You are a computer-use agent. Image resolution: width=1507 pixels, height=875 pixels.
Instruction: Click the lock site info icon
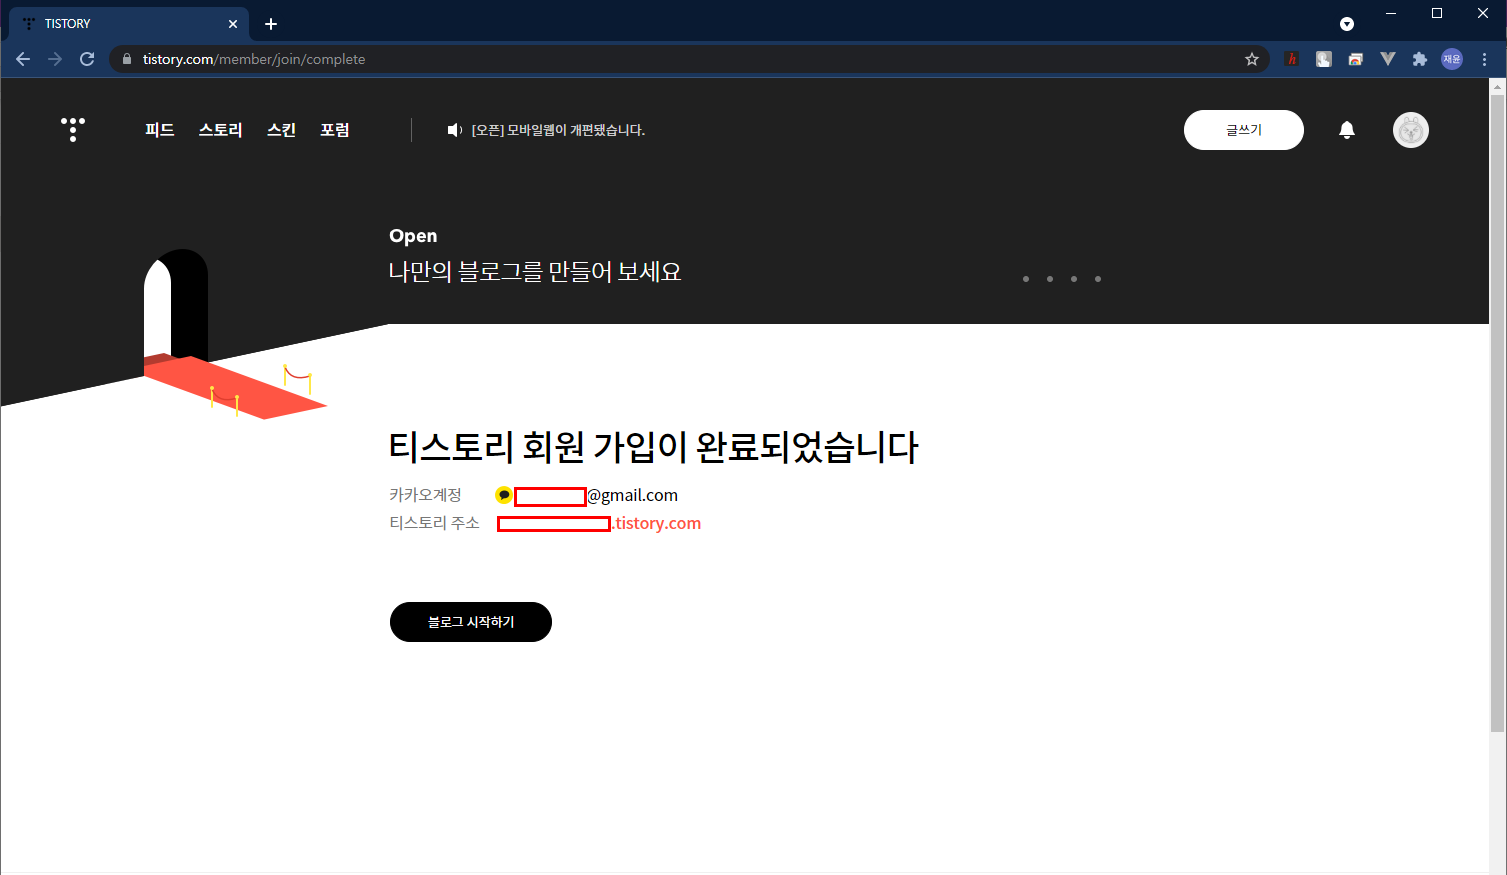(126, 59)
